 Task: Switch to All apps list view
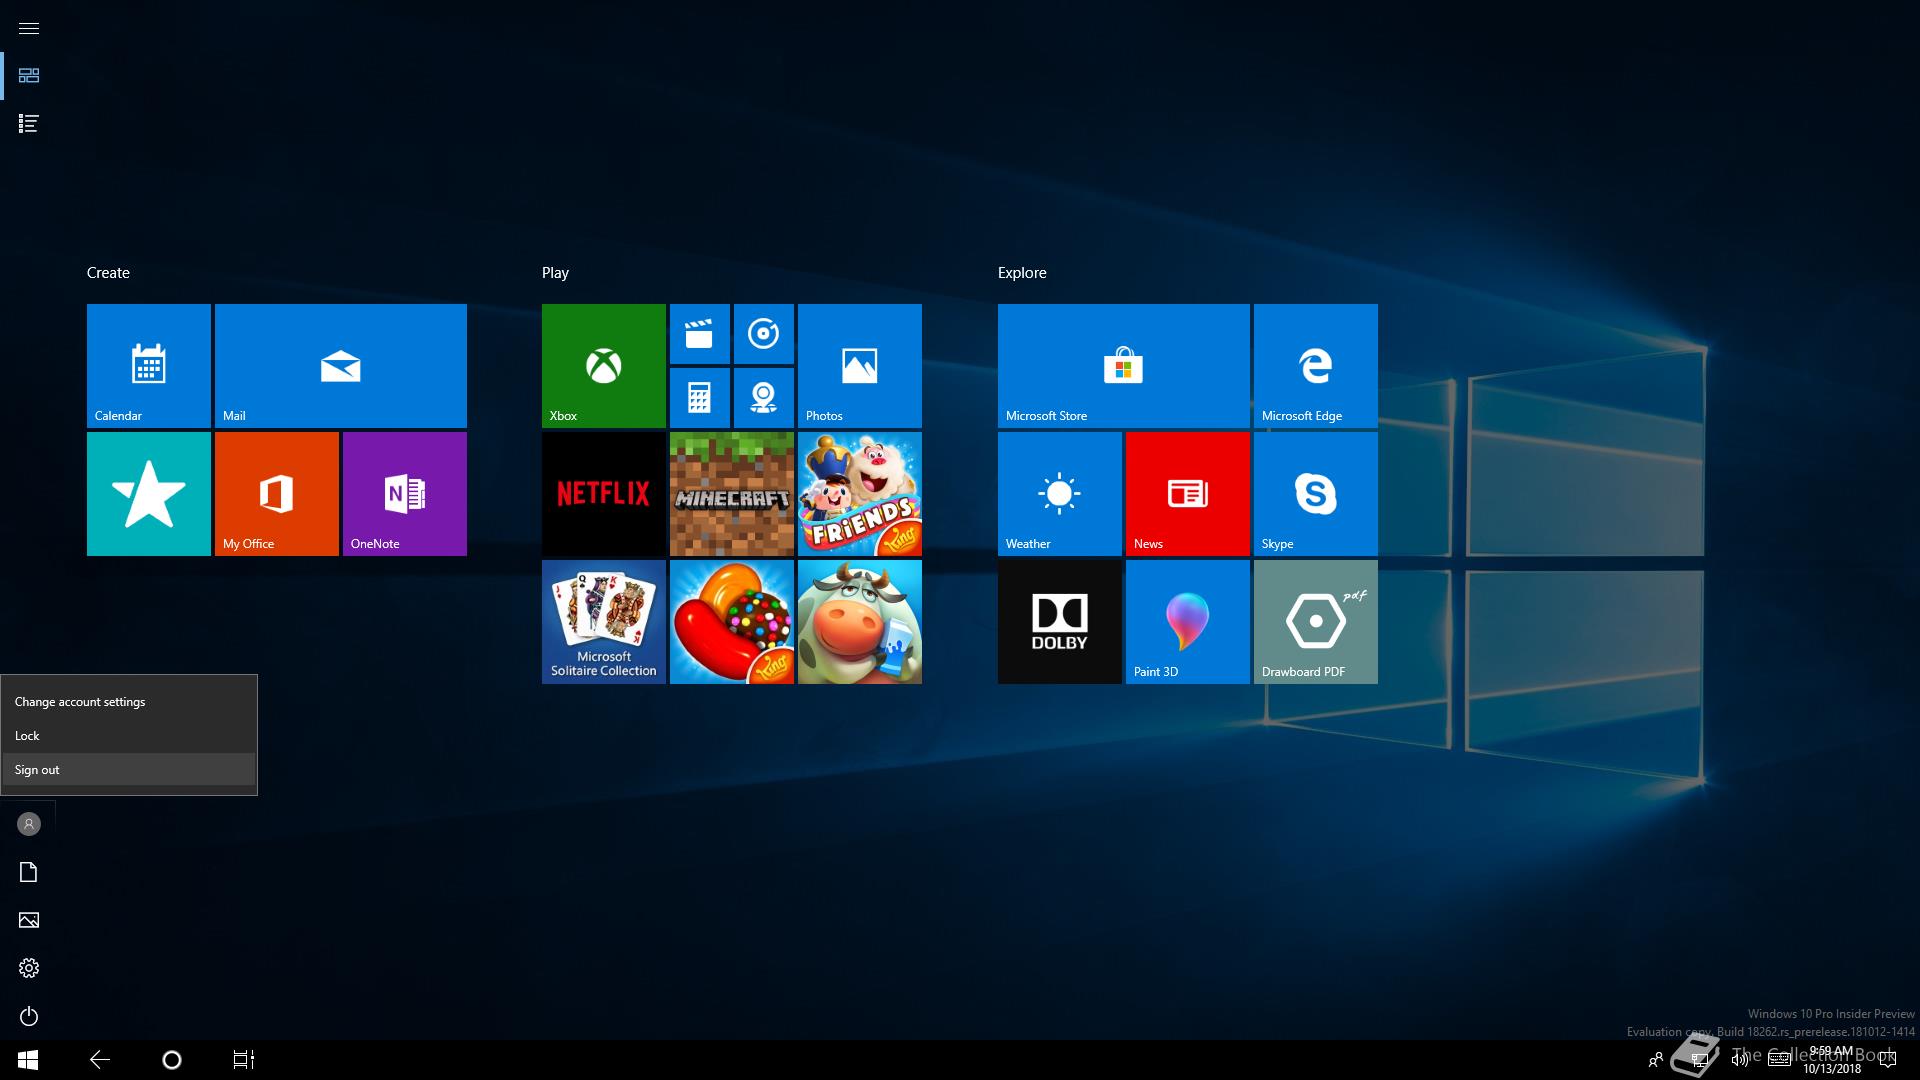tap(29, 124)
